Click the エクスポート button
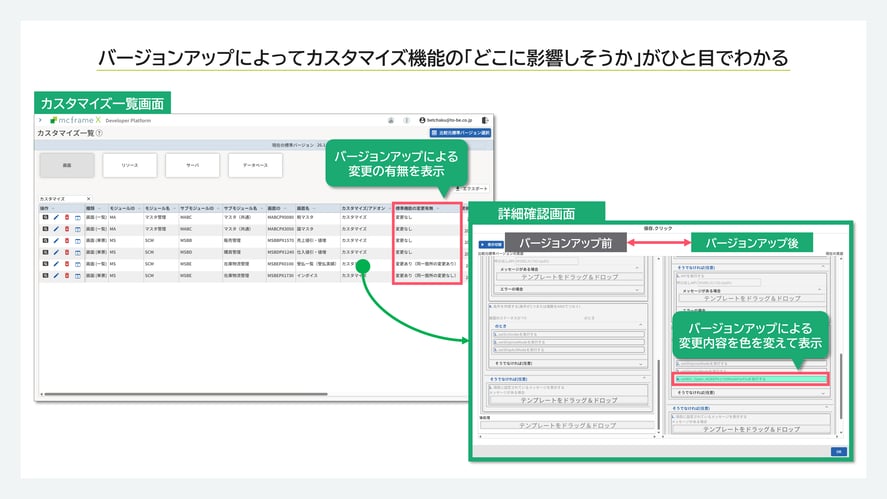 pyautogui.click(x=471, y=188)
